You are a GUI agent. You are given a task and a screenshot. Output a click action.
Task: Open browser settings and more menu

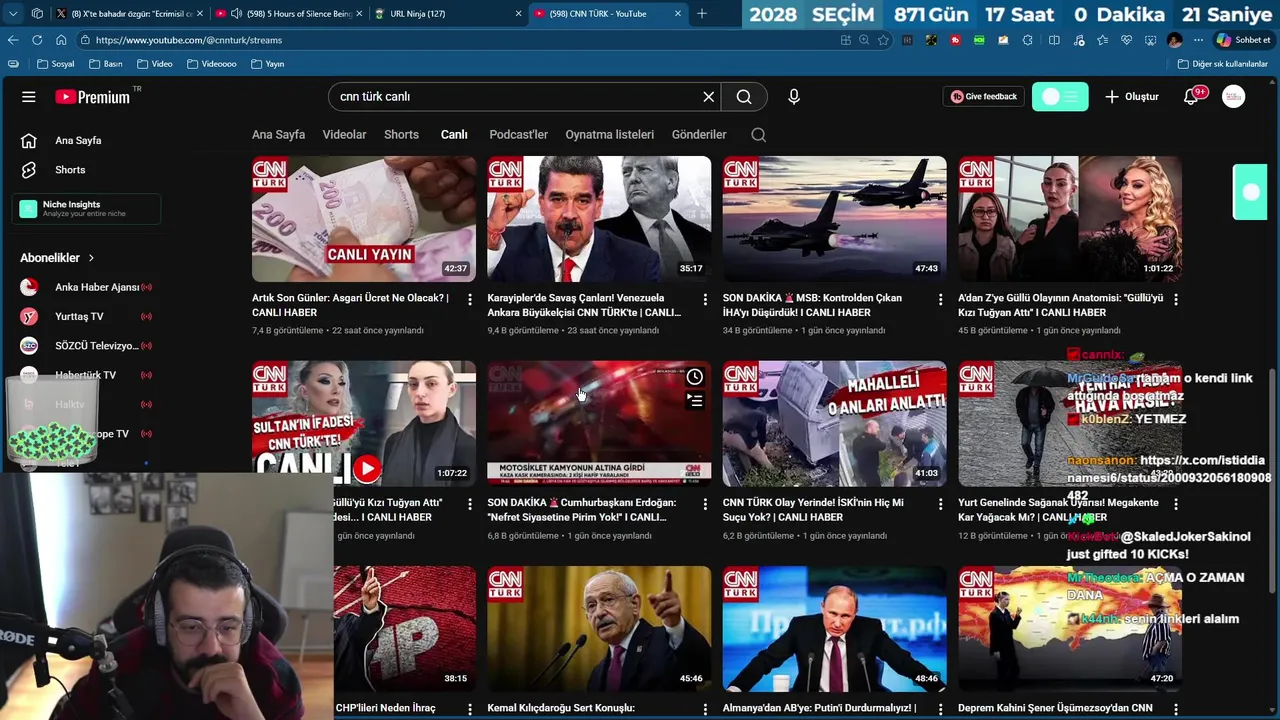pyautogui.click(x=1198, y=40)
